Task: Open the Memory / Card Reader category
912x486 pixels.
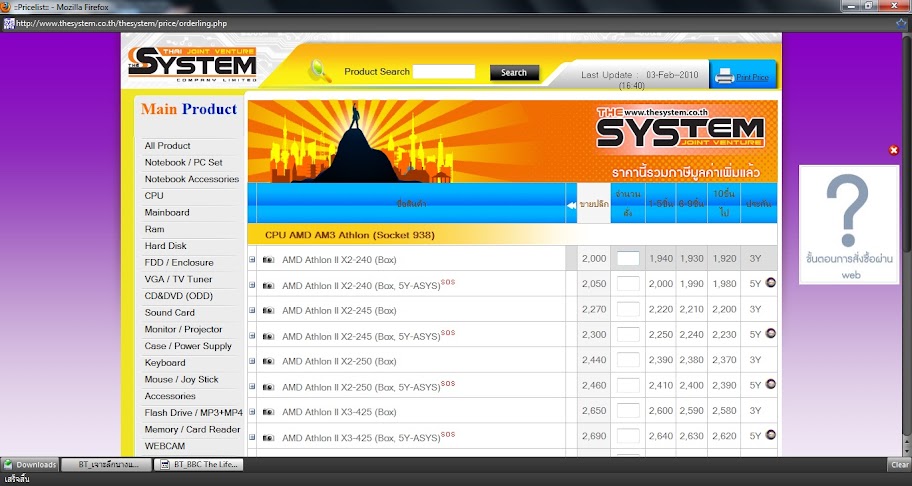Action: (x=192, y=430)
